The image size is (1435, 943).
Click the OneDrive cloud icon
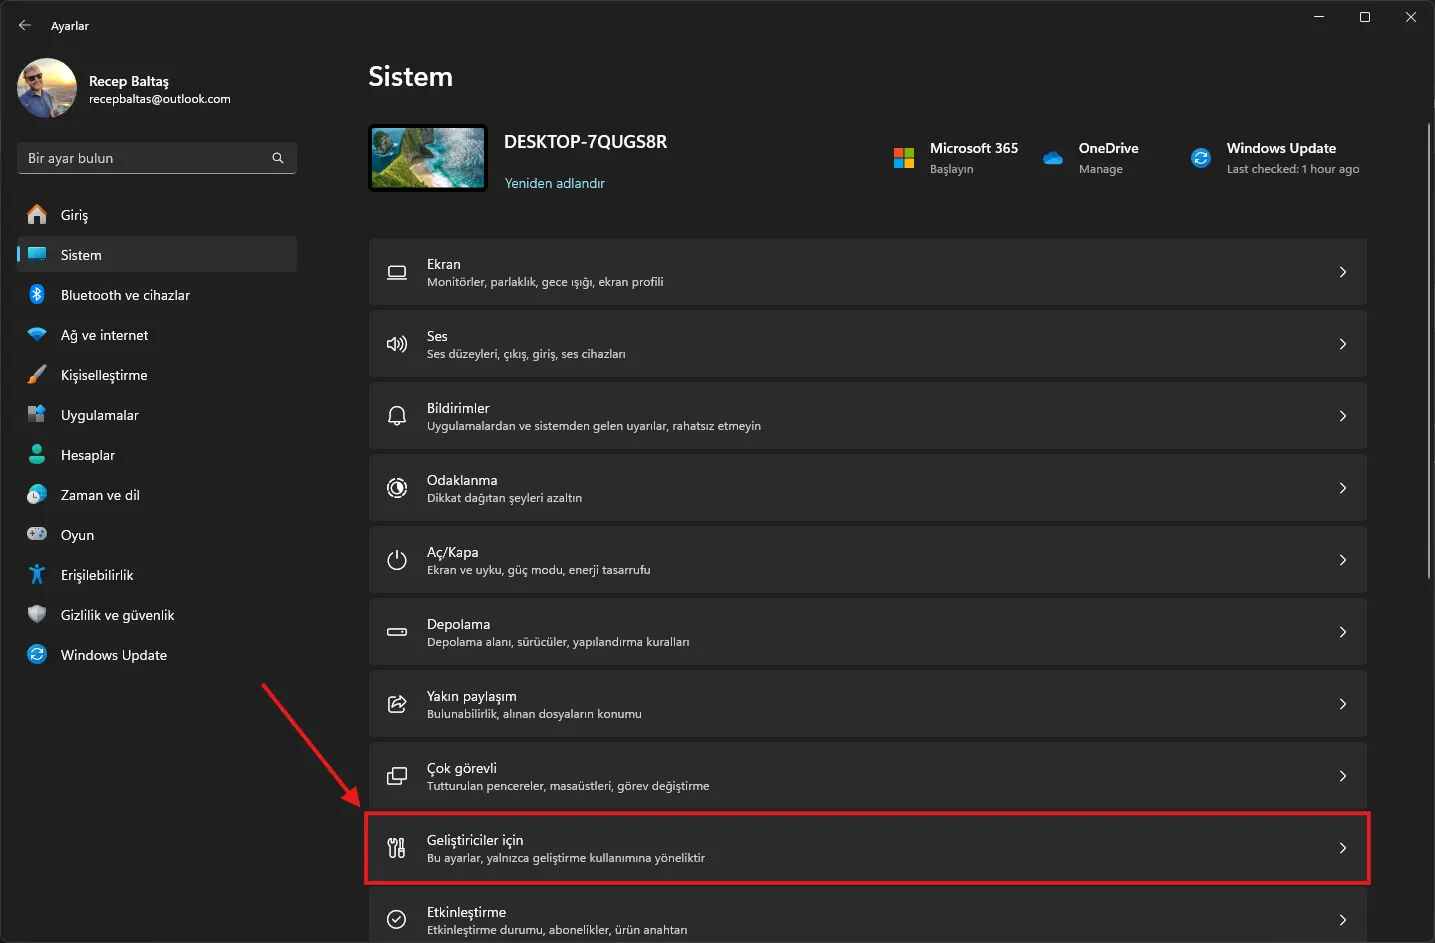point(1053,158)
